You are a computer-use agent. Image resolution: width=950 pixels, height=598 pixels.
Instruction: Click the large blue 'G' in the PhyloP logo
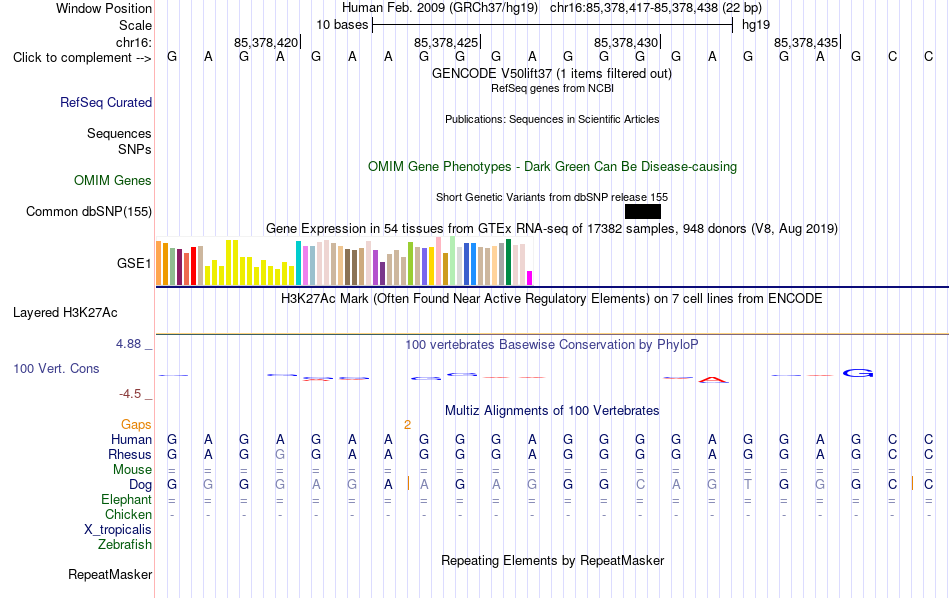point(858,373)
